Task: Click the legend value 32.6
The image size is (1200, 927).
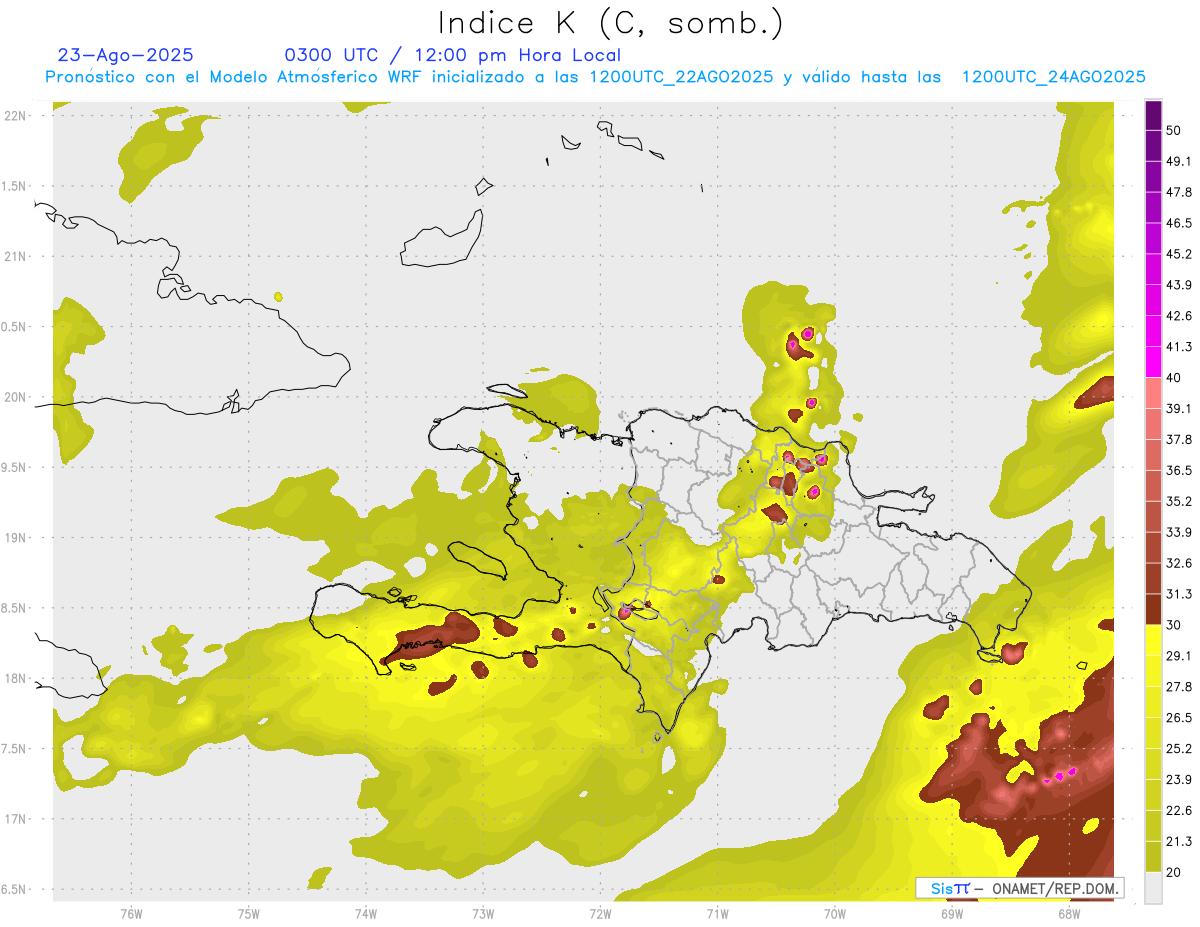Action: click(1179, 563)
